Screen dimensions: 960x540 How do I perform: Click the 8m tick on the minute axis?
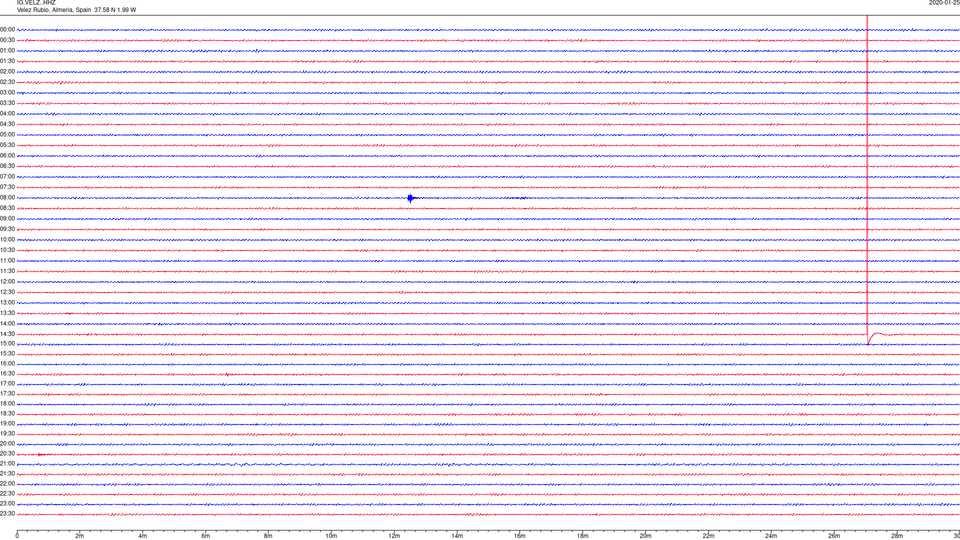point(268,536)
